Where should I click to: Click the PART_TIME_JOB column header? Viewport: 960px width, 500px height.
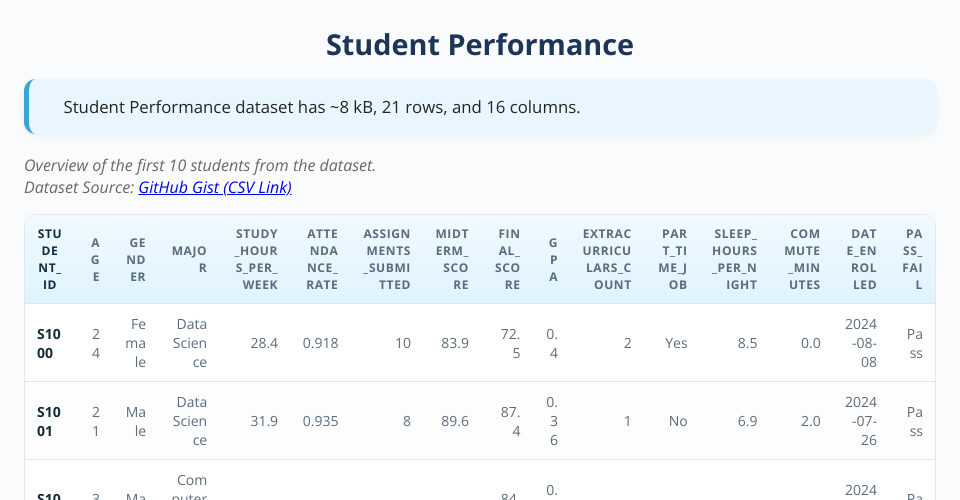coord(675,259)
